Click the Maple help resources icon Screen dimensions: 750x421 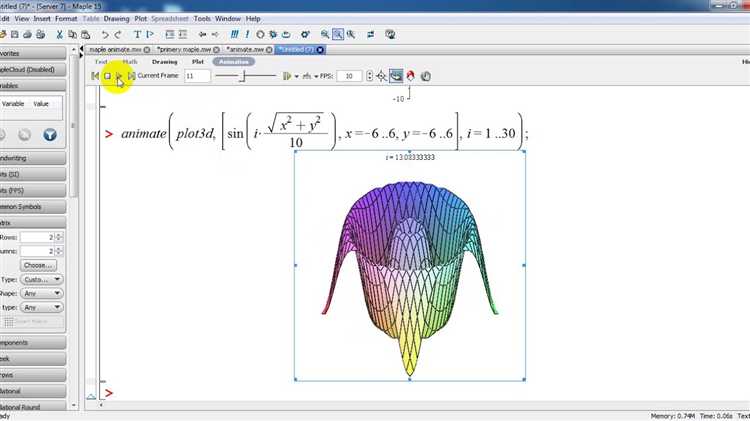click(390, 34)
